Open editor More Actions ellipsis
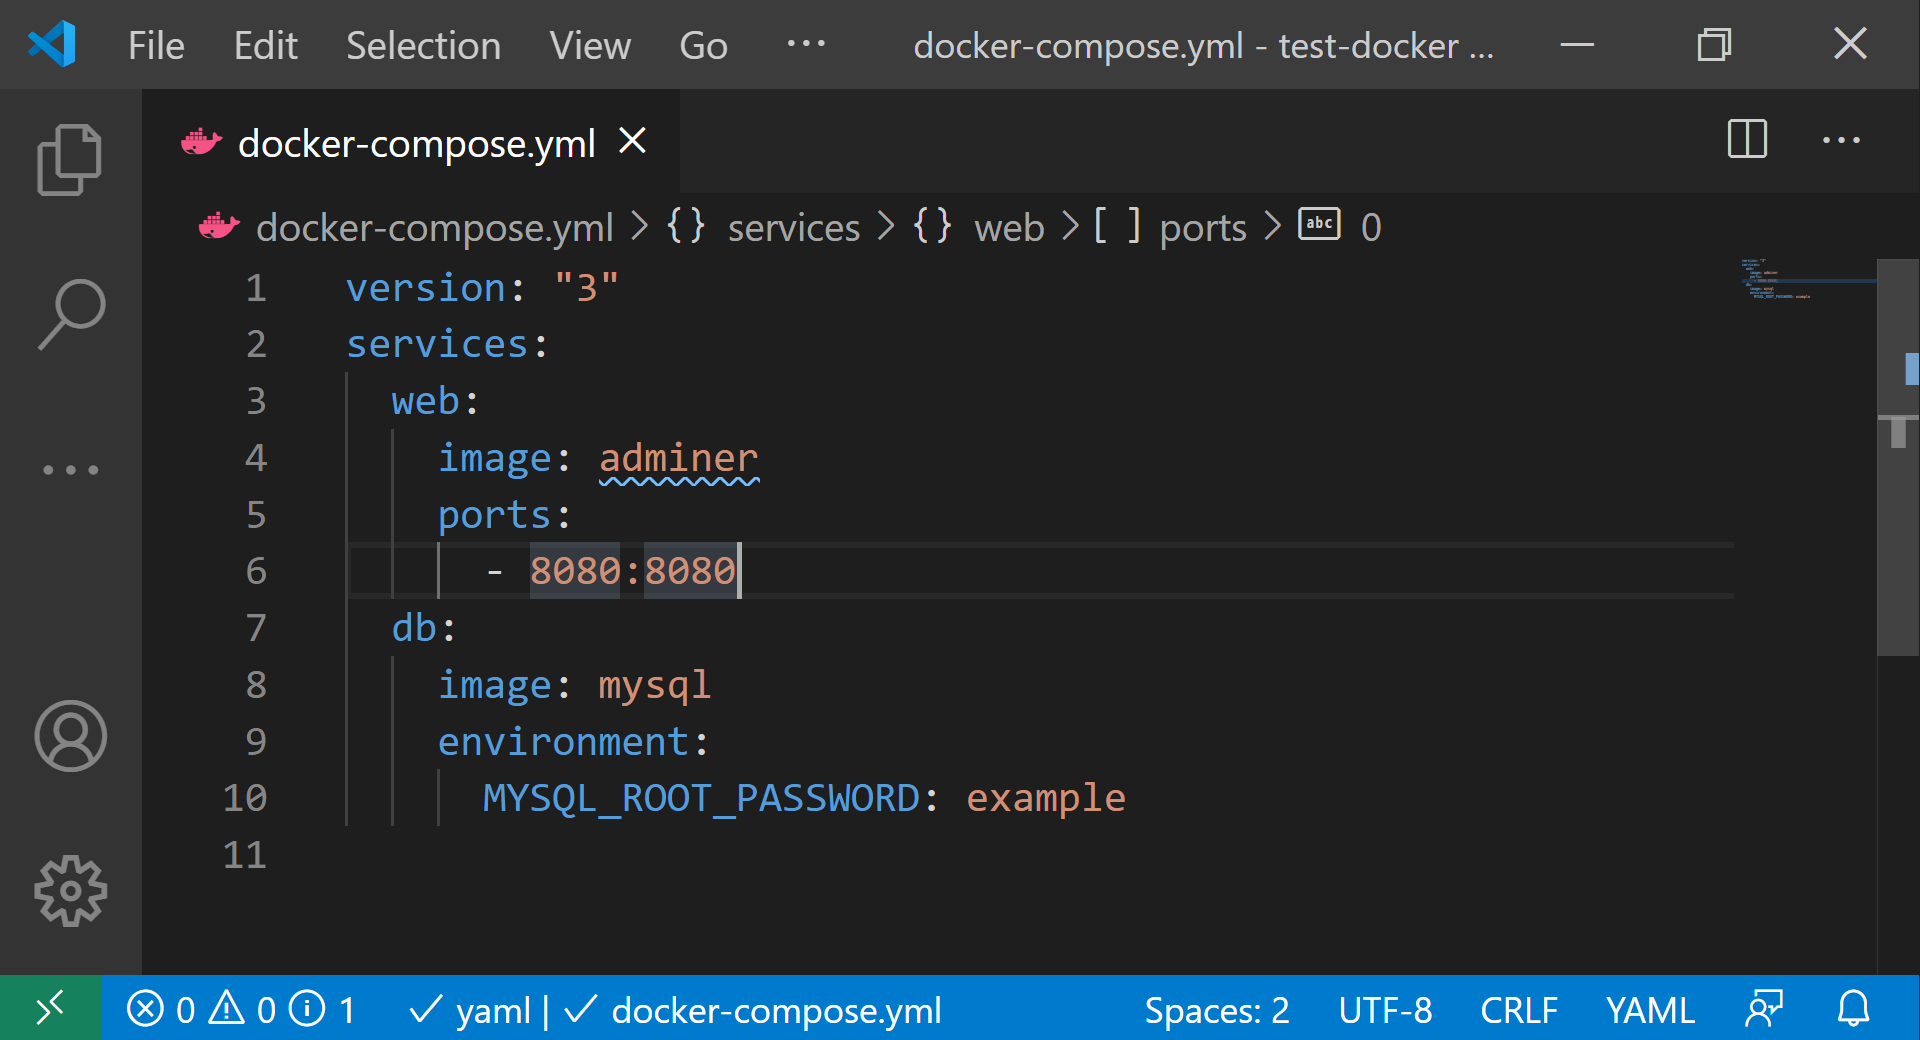Screen dimensions: 1920x1040 (1841, 140)
